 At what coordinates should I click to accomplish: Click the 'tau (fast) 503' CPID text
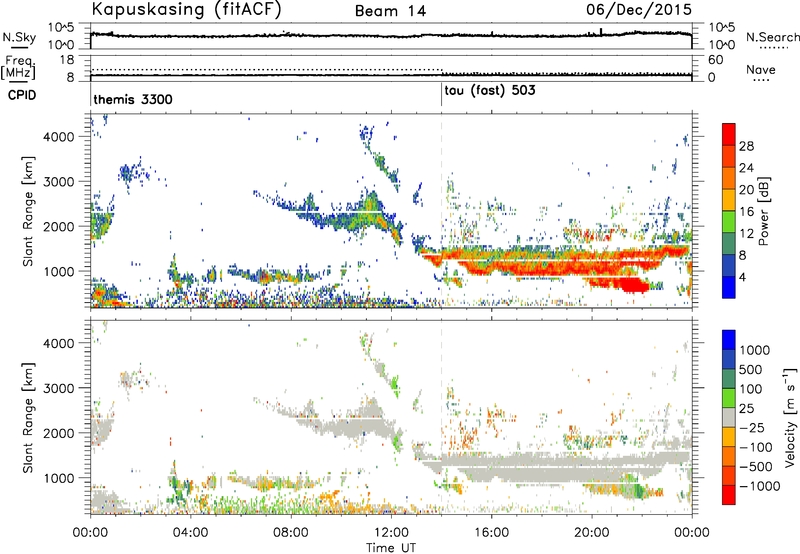[x=490, y=91]
